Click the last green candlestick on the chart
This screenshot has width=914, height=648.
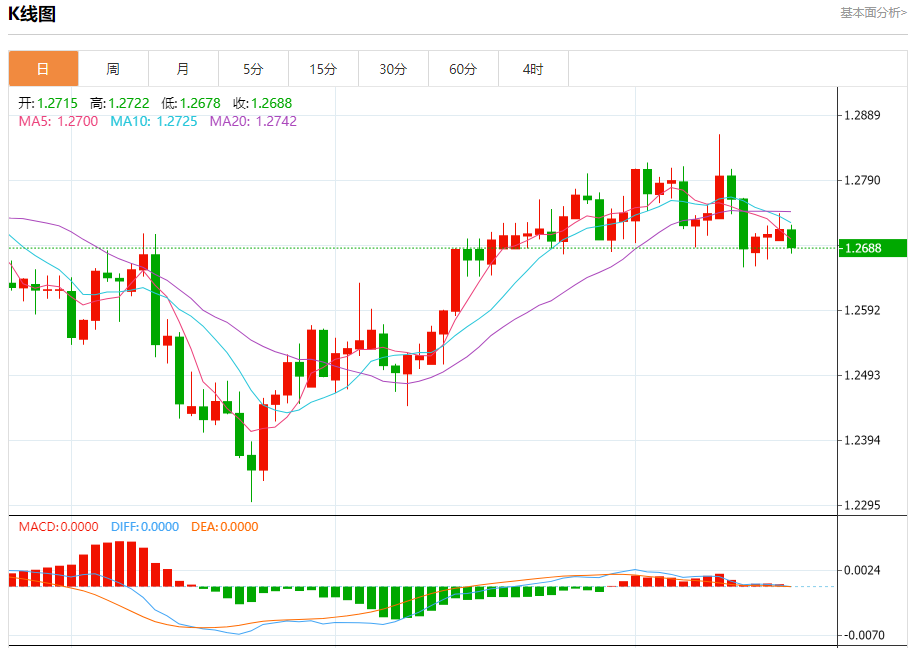(792, 238)
